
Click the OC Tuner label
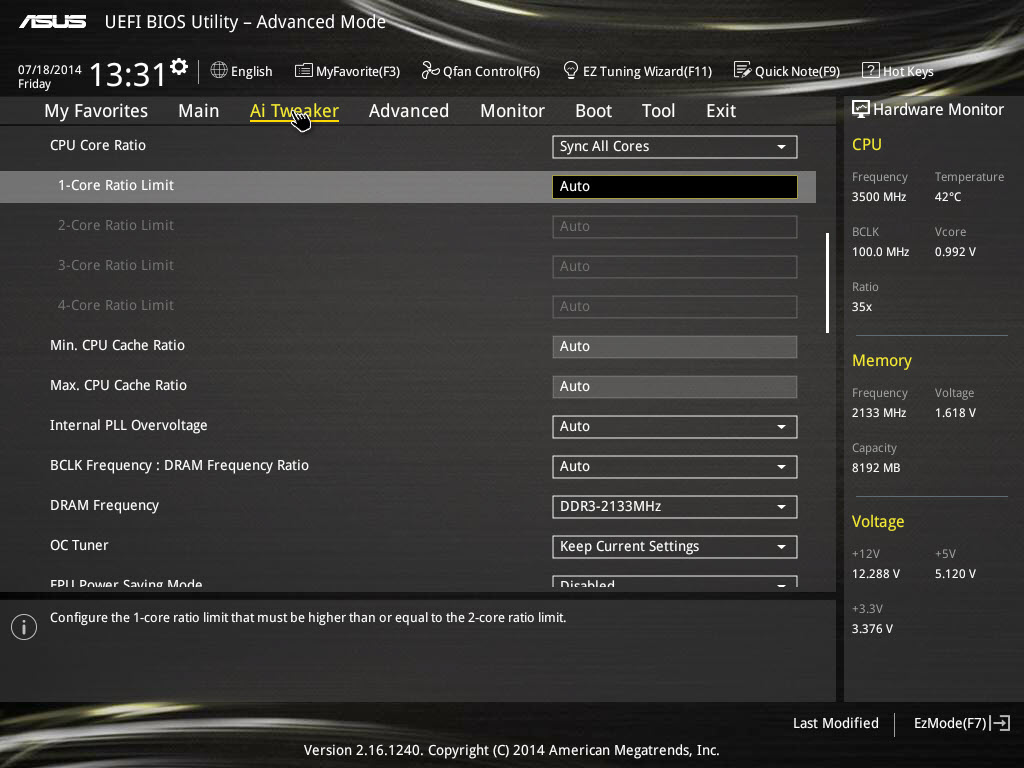79,545
